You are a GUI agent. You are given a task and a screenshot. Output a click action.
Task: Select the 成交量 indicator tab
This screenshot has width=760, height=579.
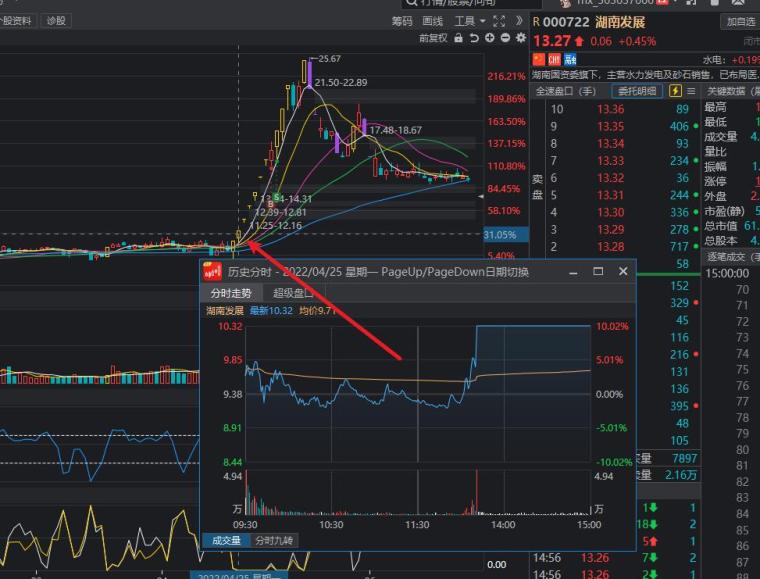226,540
